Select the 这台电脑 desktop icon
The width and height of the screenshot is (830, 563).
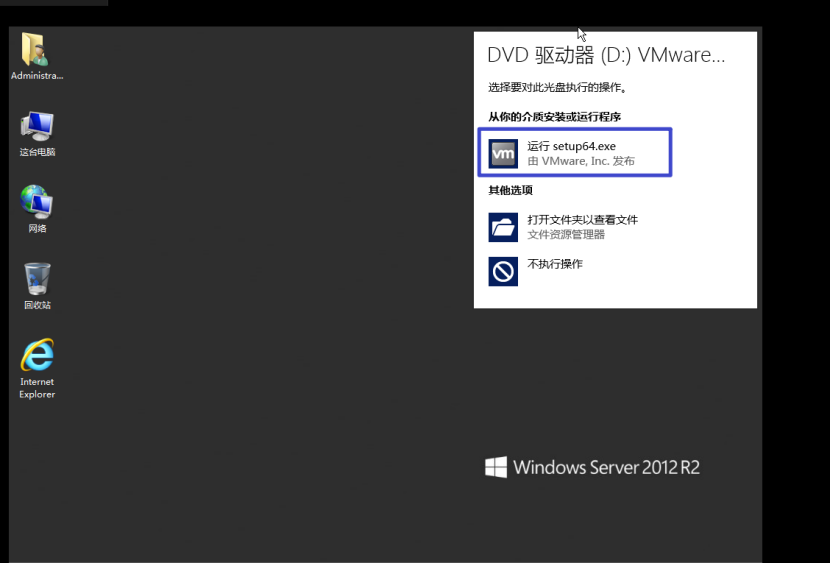pyautogui.click(x=37, y=133)
